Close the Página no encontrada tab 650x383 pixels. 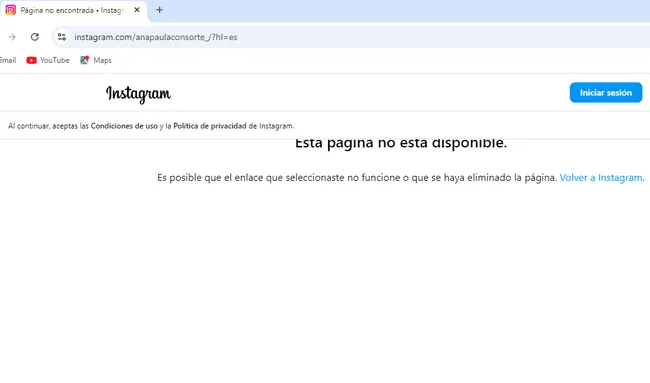[x=137, y=10]
